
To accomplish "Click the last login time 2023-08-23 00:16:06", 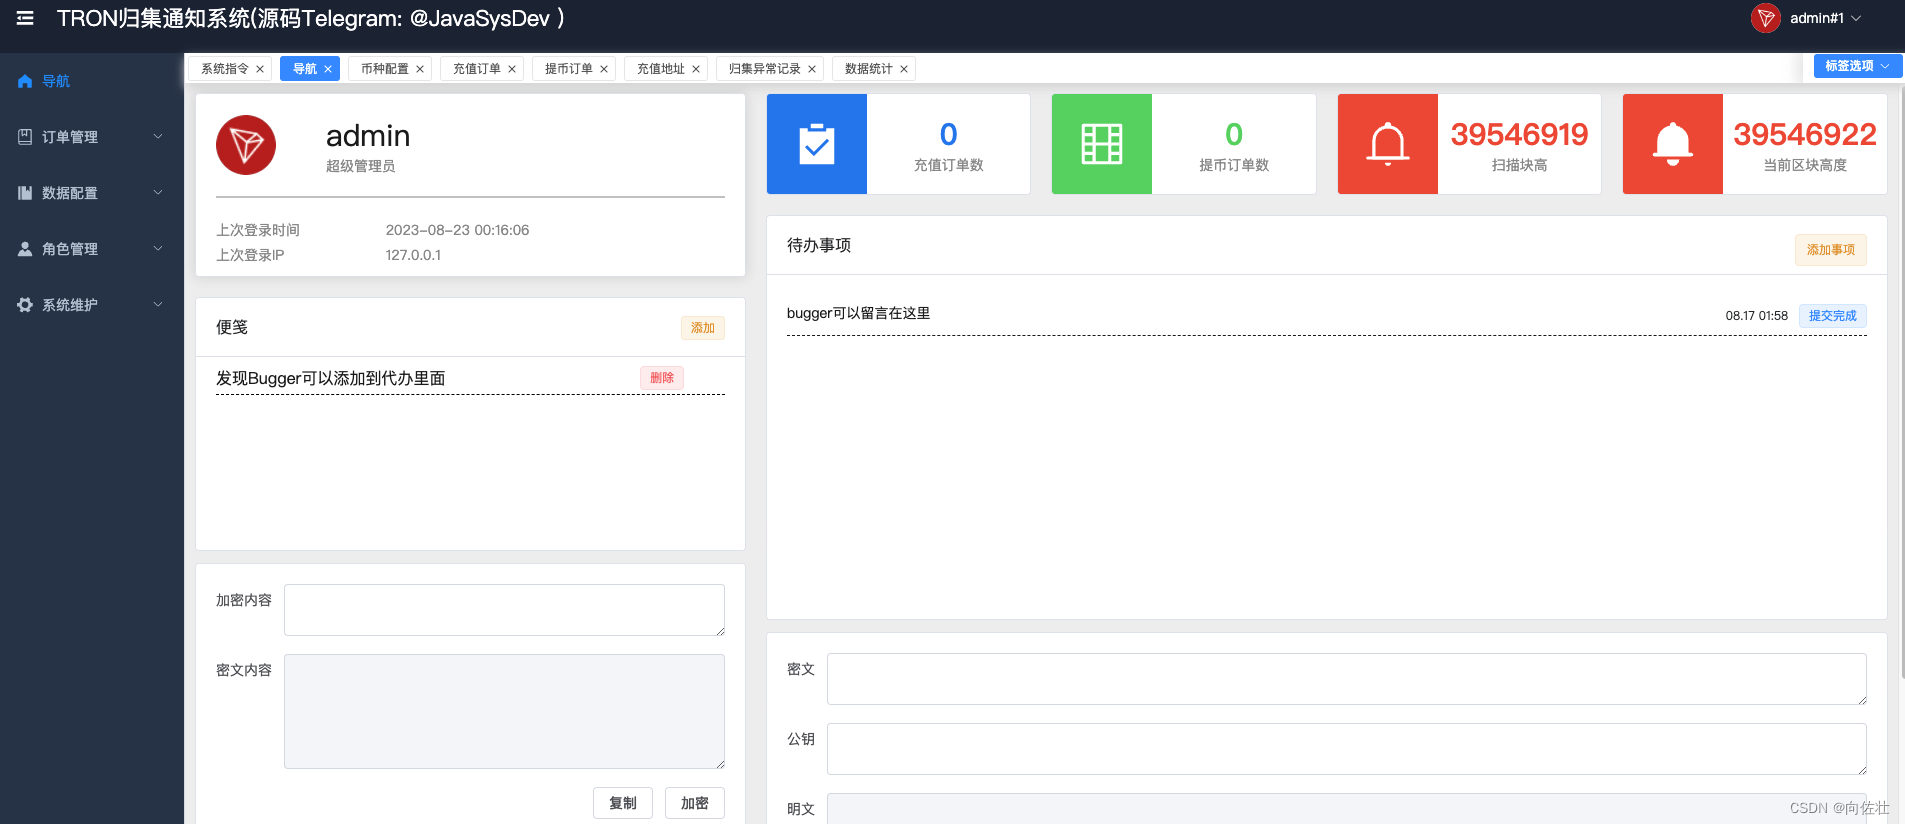I will click(x=457, y=230).
